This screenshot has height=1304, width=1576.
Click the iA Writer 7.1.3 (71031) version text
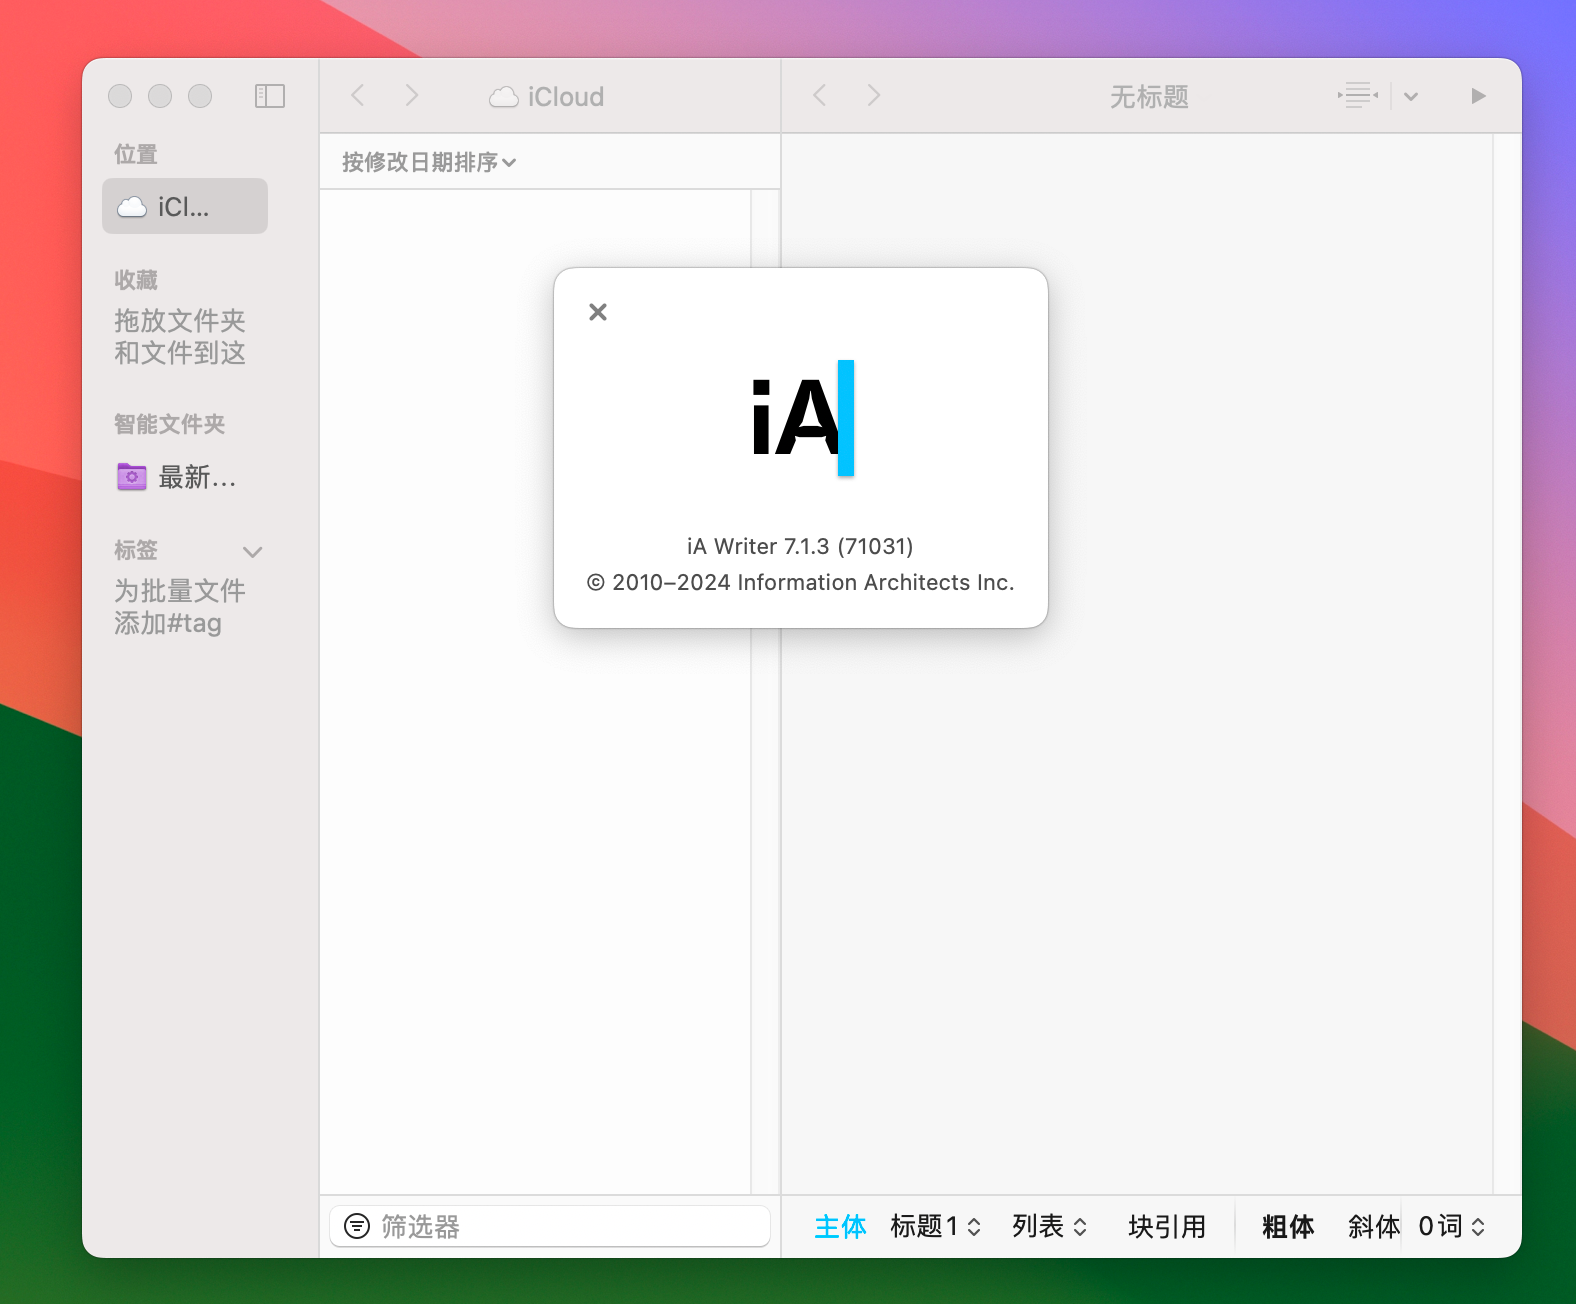800,546
